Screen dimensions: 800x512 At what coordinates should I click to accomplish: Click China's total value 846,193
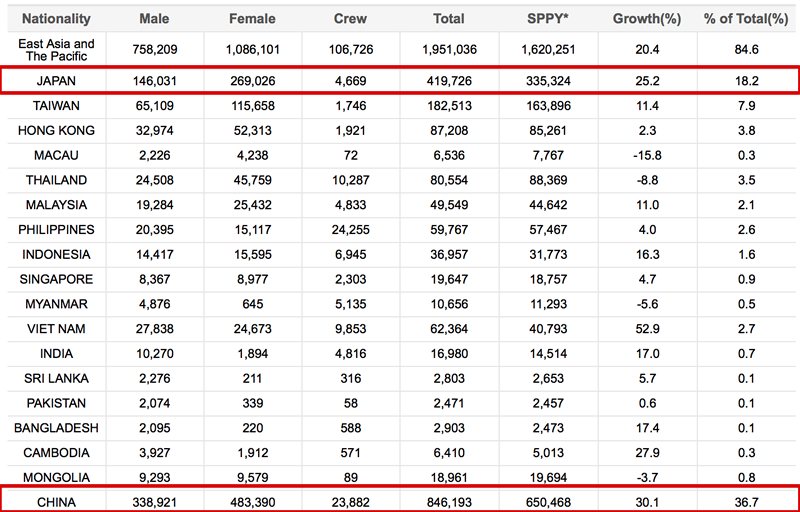(449, 502)
